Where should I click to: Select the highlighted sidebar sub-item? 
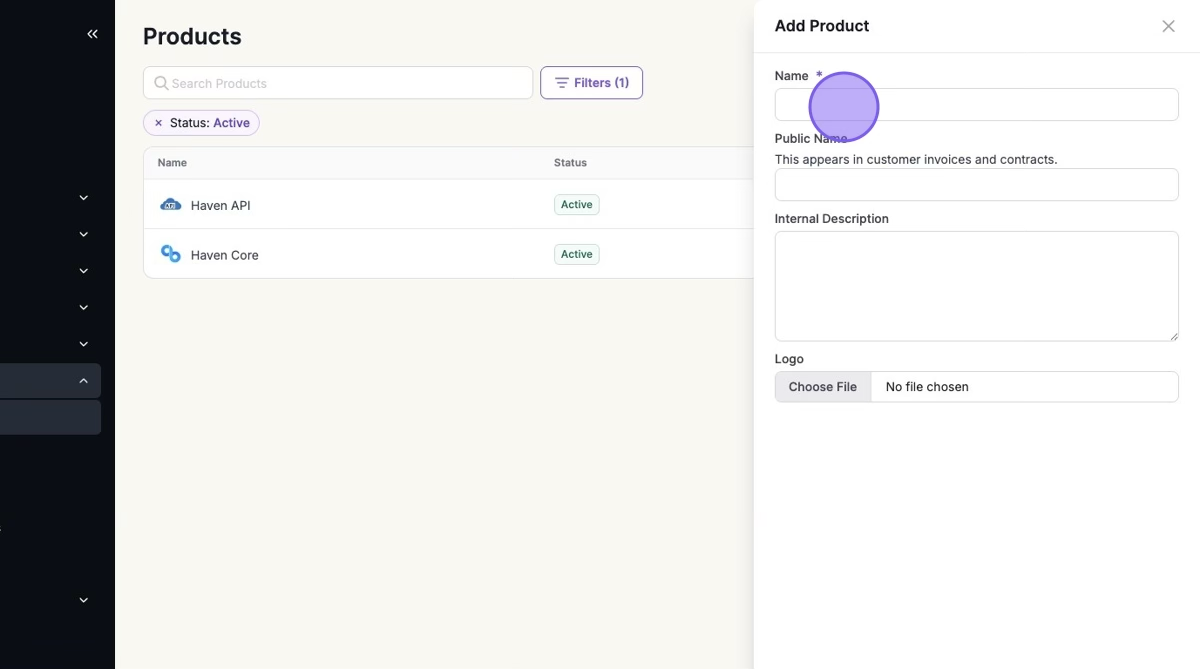pos(50,418)
